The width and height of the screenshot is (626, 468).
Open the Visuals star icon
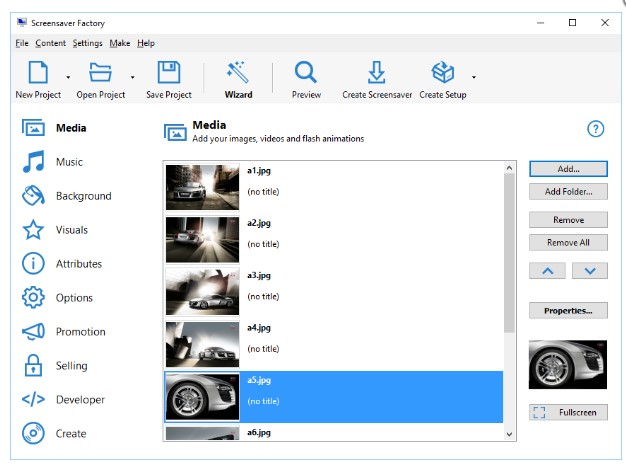click(x=34, y=230)
